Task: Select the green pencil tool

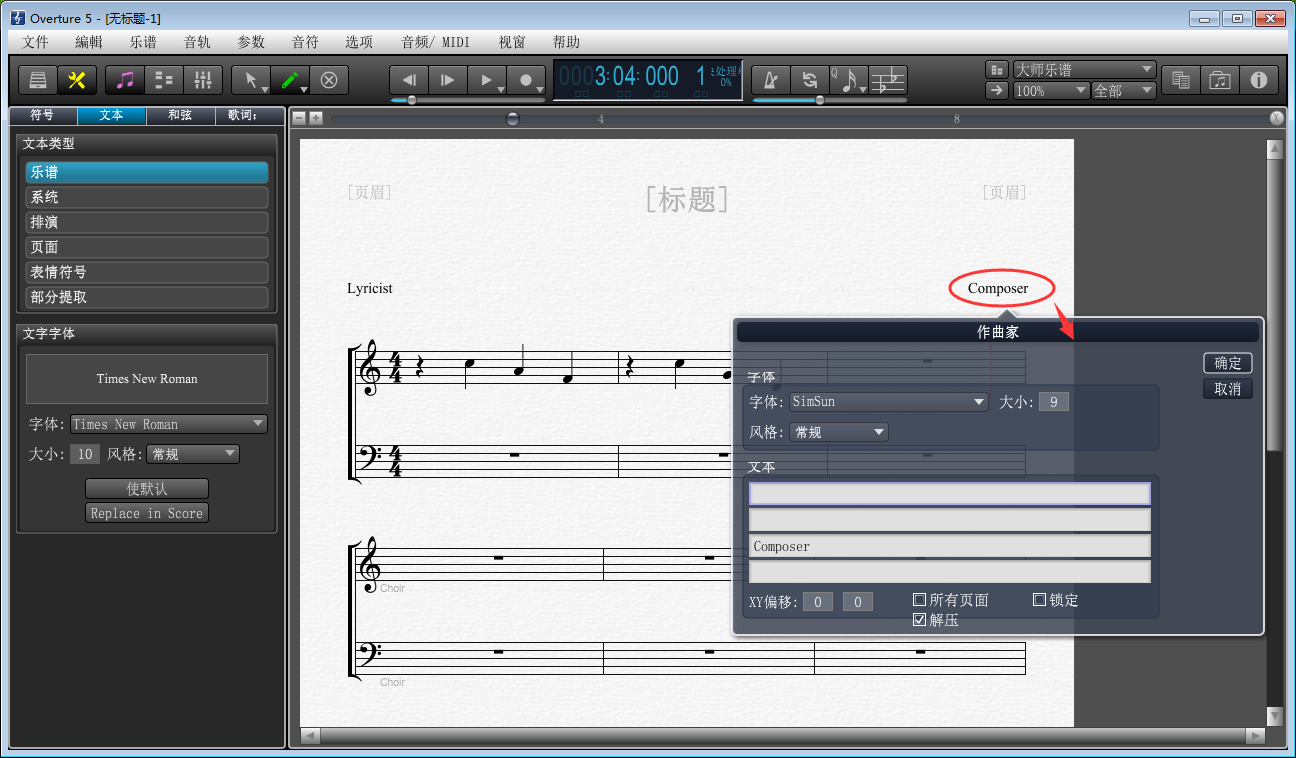Action: tap(290, 80)
